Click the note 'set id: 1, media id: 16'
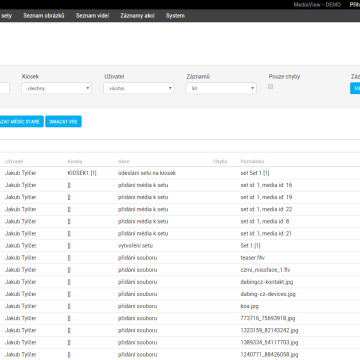The height and width of the screenshot is (360, 360). point(266,185)
